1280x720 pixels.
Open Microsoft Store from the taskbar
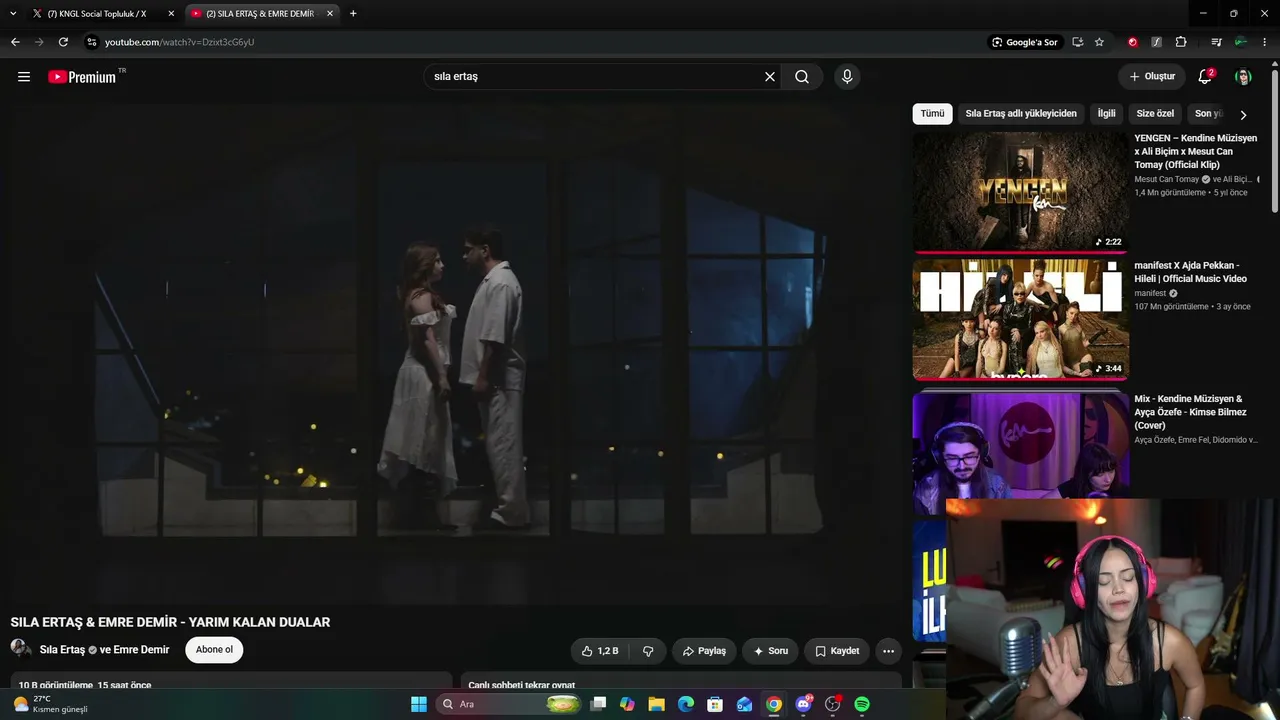pyautogui.click(x=715, y=704)
